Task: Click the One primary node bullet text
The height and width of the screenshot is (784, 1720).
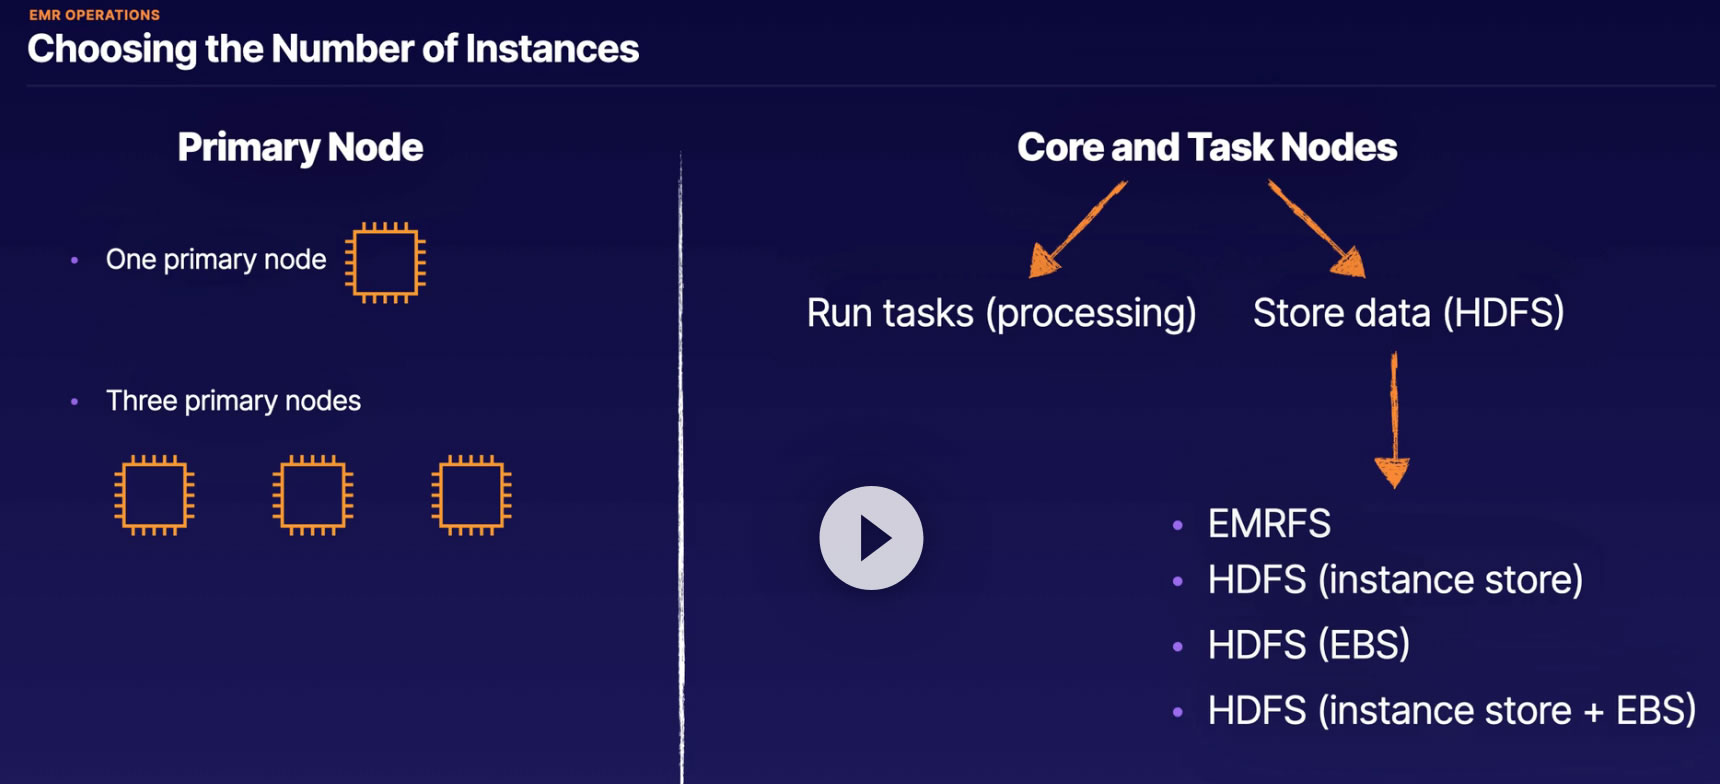Action: coord(216,260)
